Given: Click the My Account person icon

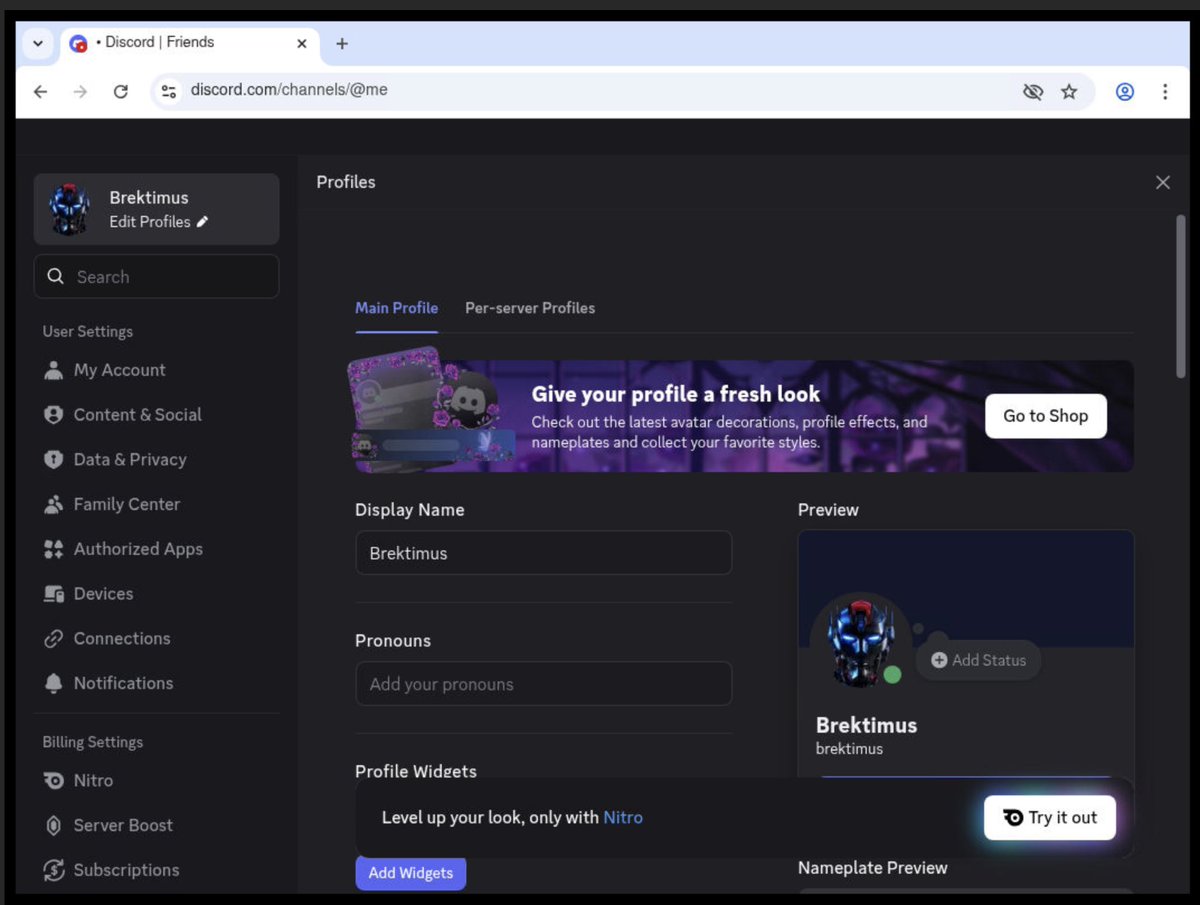Looking at the screenshot, I should [53, 370].
